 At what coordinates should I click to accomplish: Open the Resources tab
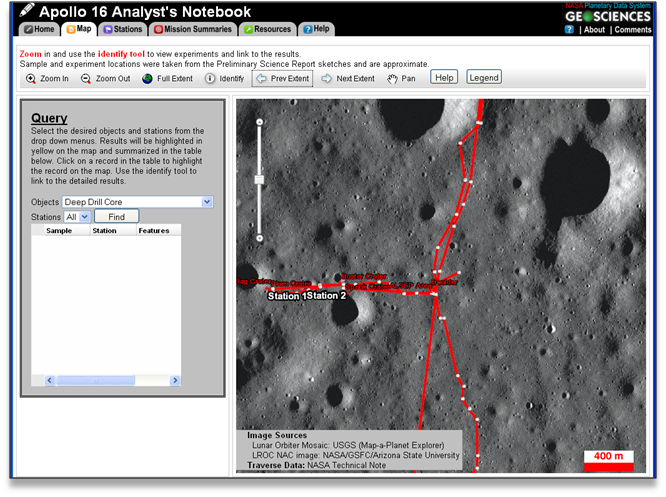(x=267, y=30)
